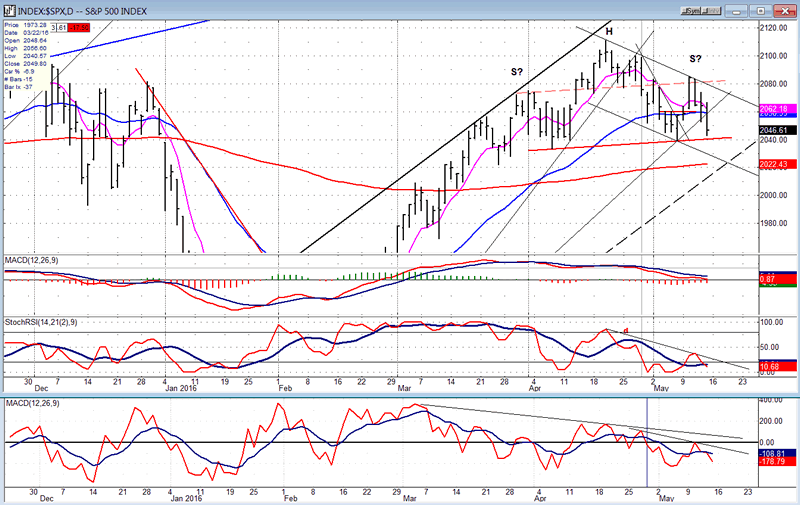Screen dimensions: 800x505
Task: Close the S&P 500 INDEX chart
Action: point(786,9)
